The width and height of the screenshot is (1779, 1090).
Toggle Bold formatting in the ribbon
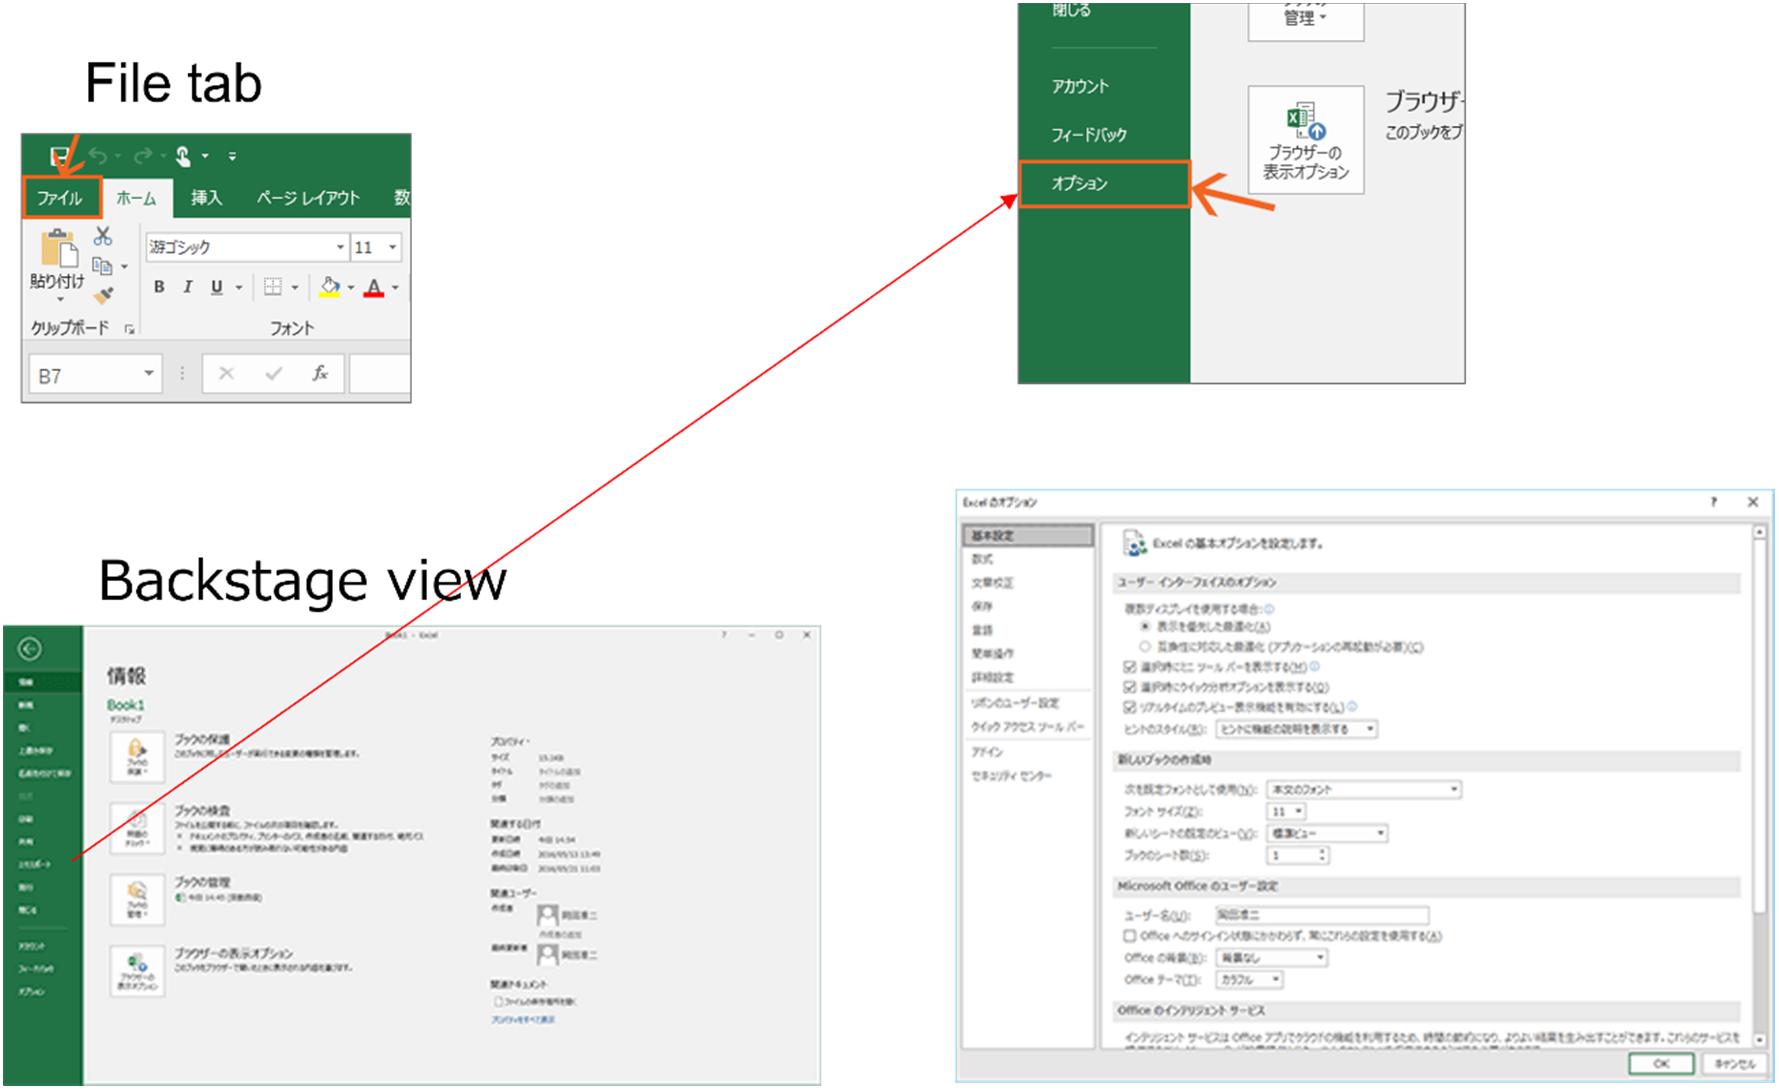tap(159, 287)
